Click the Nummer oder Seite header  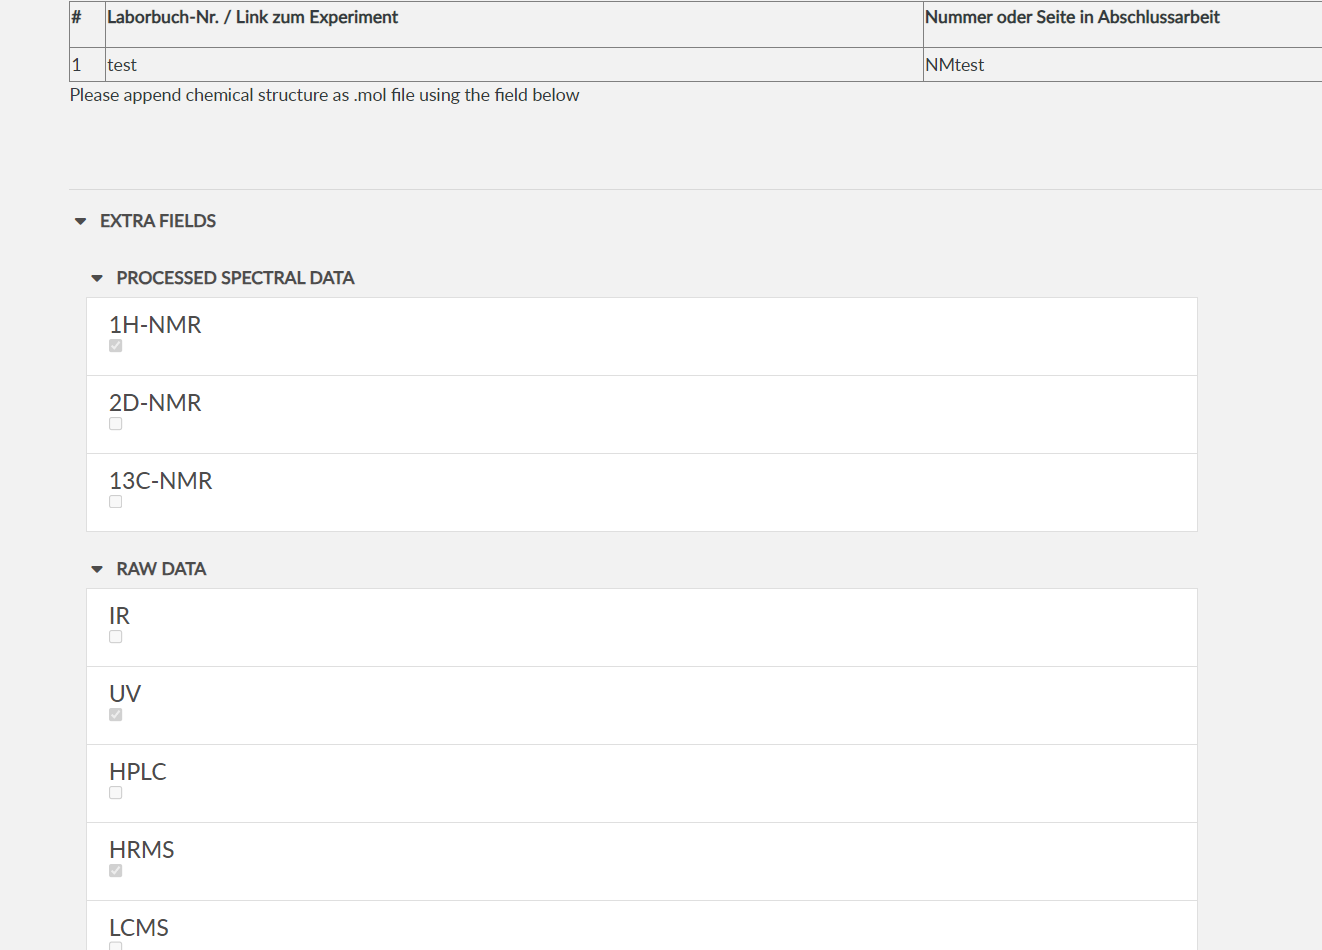1072,17
